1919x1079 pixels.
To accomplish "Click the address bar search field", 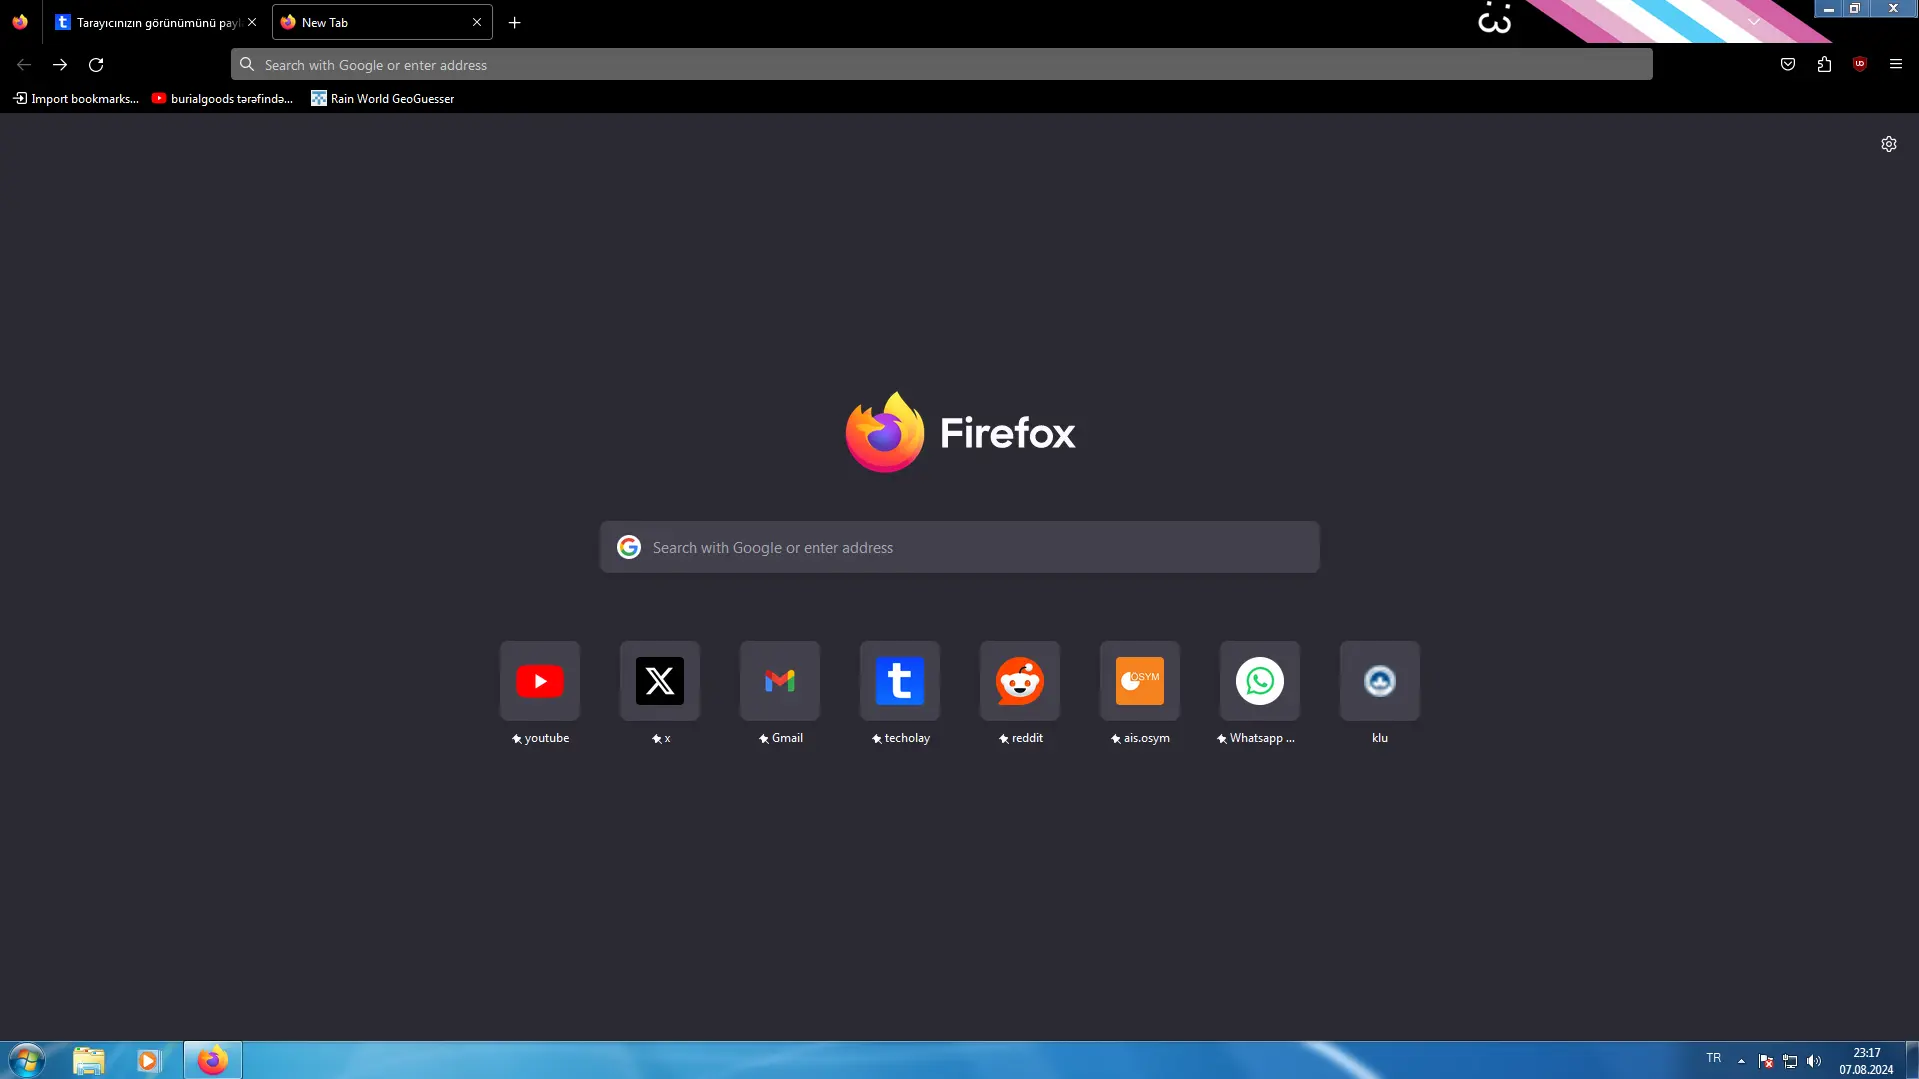I will pyautogui.click(x=941, y=64).
